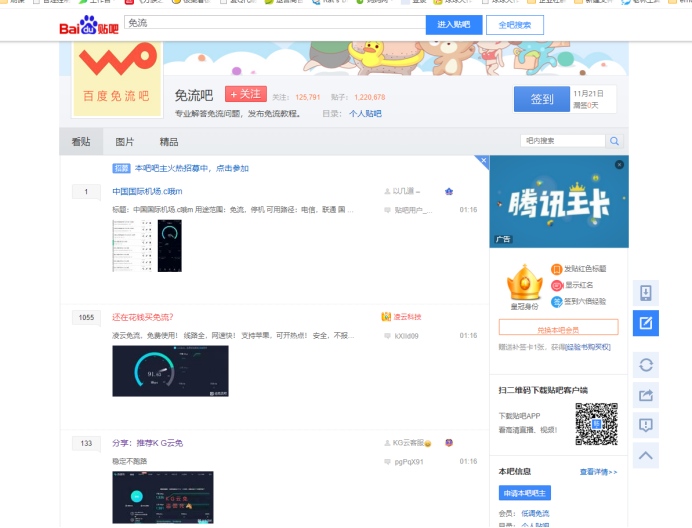Open the post 还在花钱买免流?
This screenshot has height=528, width=692.
142,317
